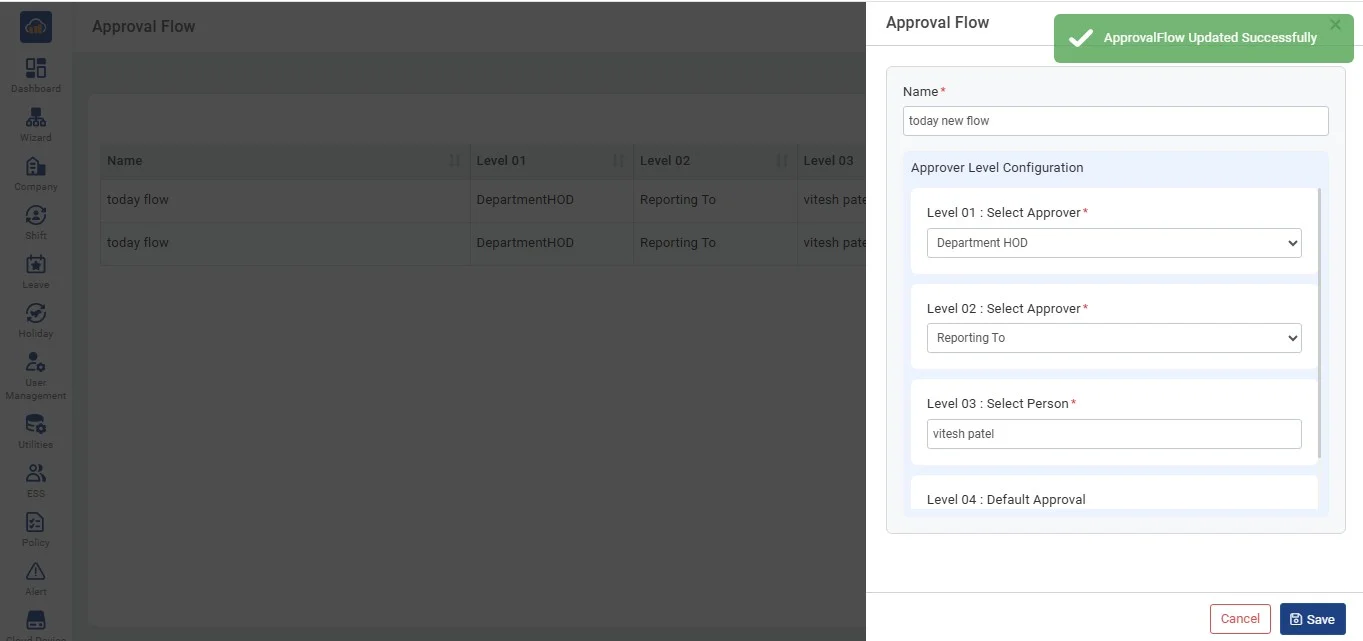This screenshot has width=1363, height=641.
Task: Open the Policy sidebar icon
Action: tap(36, 523)
